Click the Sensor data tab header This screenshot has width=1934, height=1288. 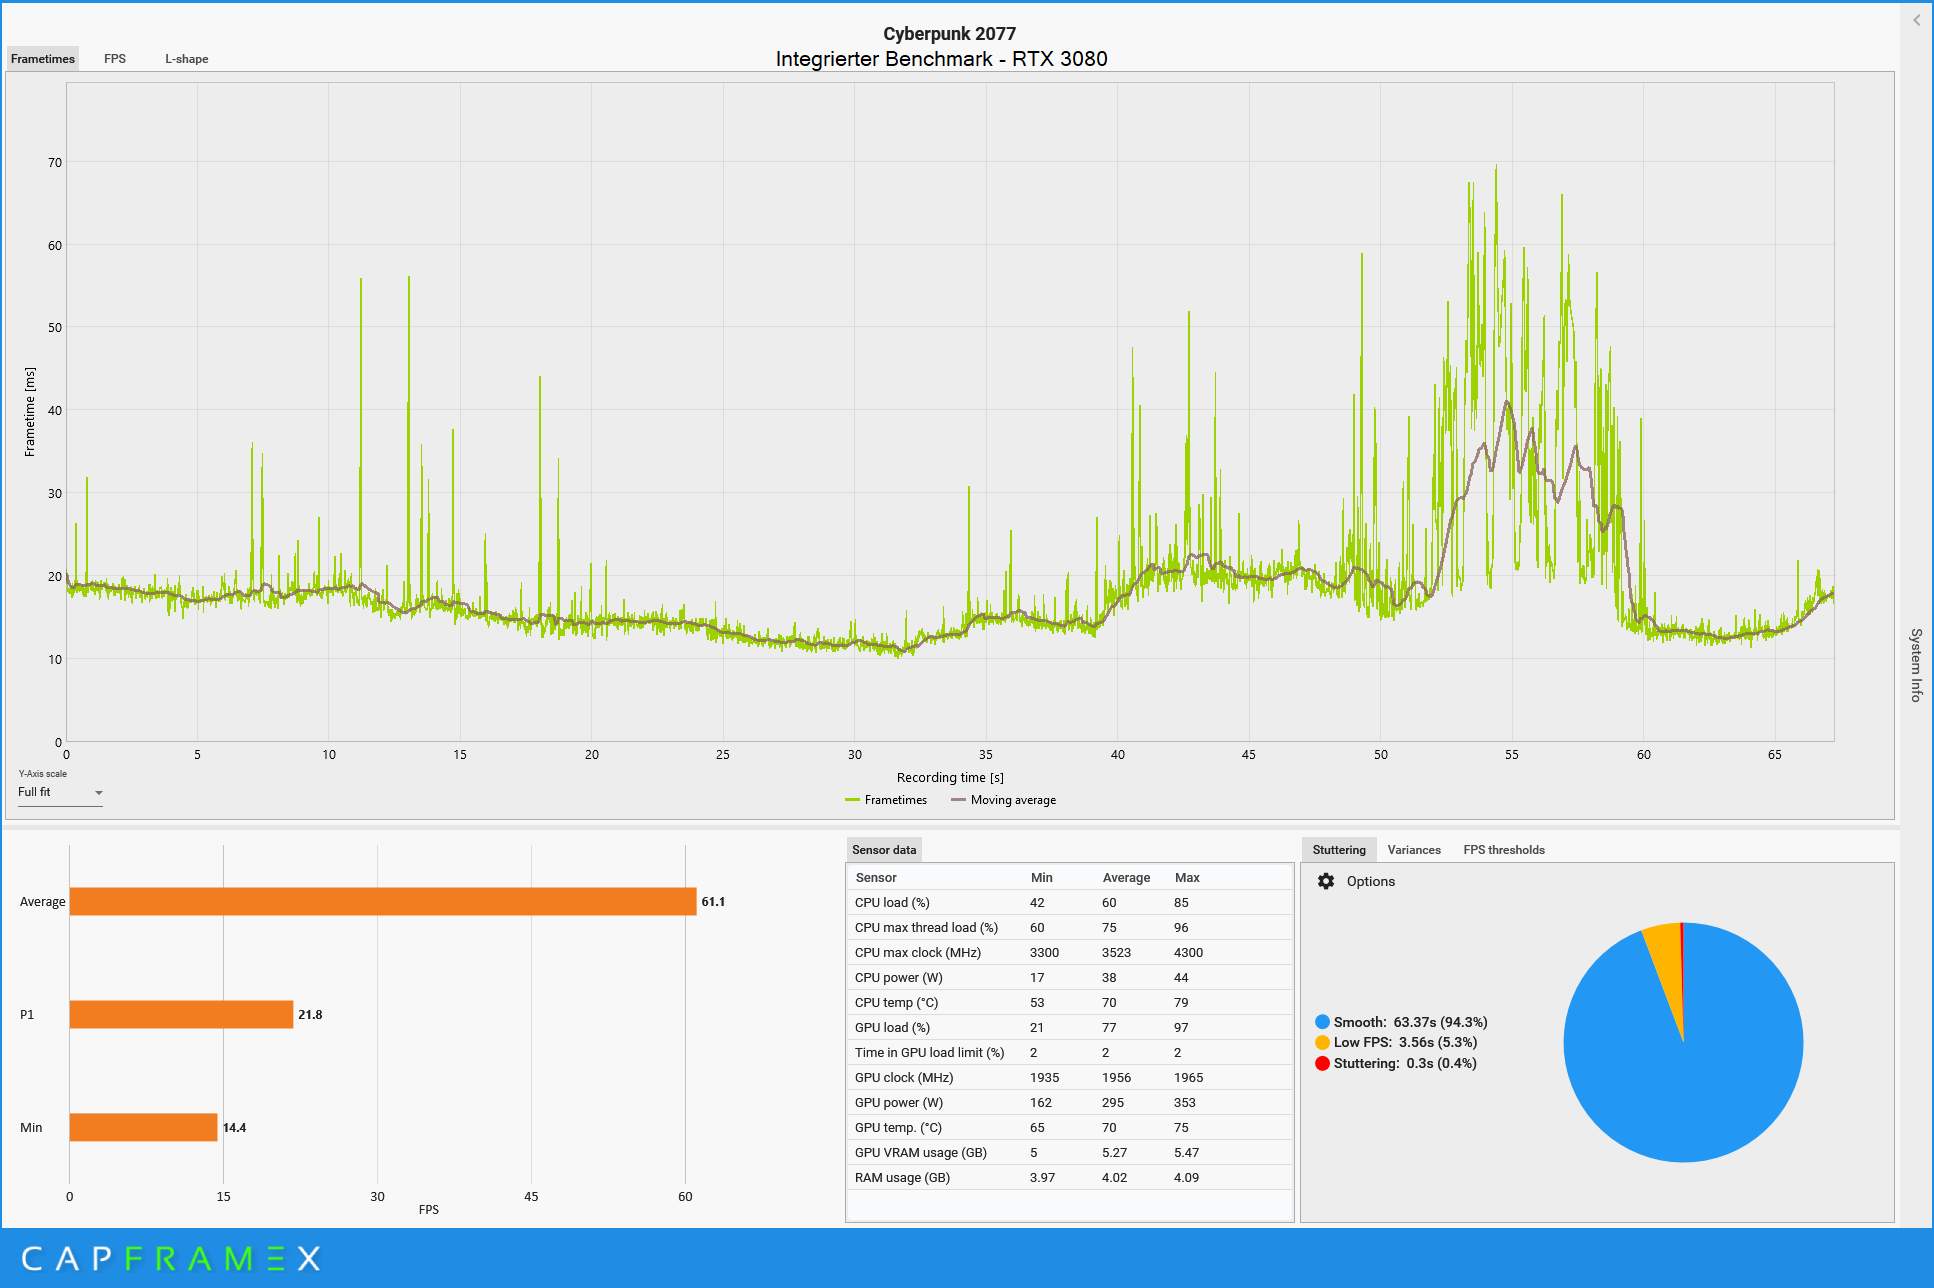point(883,850)
